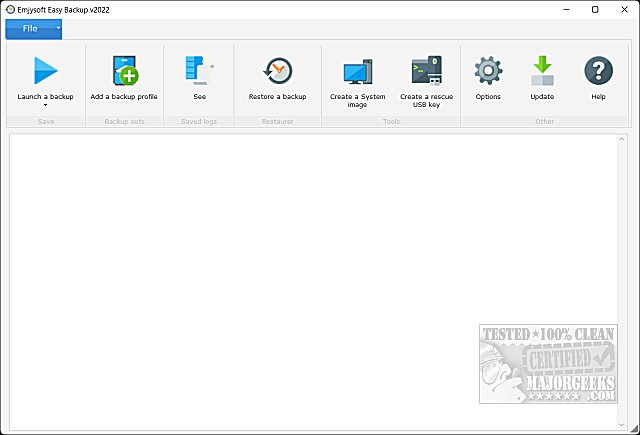Click the empty backup profiles list area
This screenshot has height=435, width=640.
(x=313, y=282)
